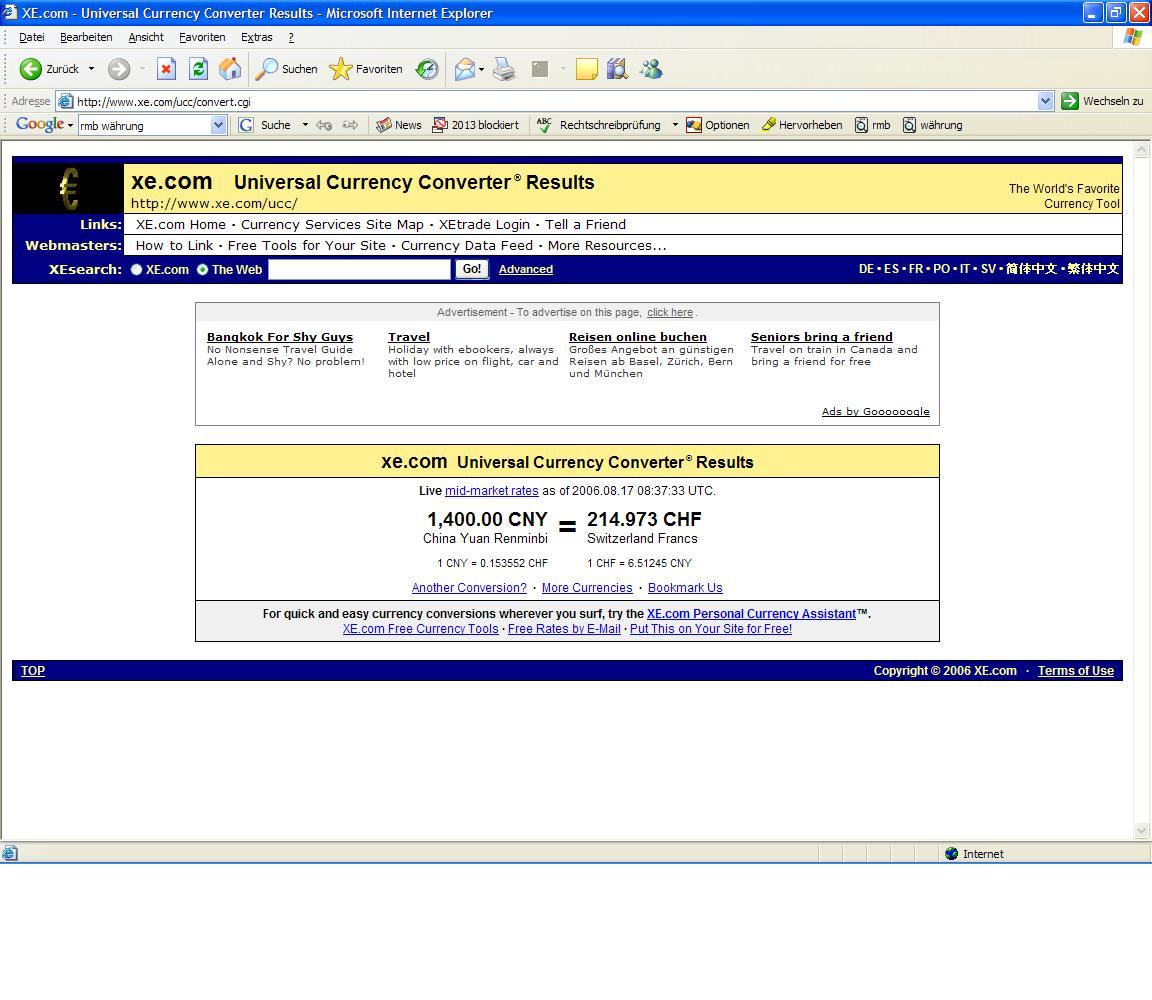This screenshot has height=1000, width=1152.
Task: Open Google logo dropdown arrow
Action: point(71,125)
